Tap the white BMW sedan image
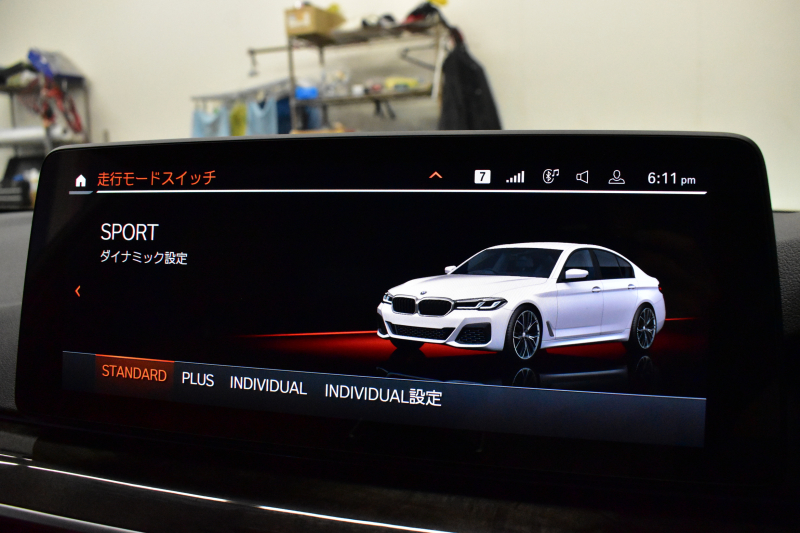Screen dimensions: 800x533 click(521, 301)
